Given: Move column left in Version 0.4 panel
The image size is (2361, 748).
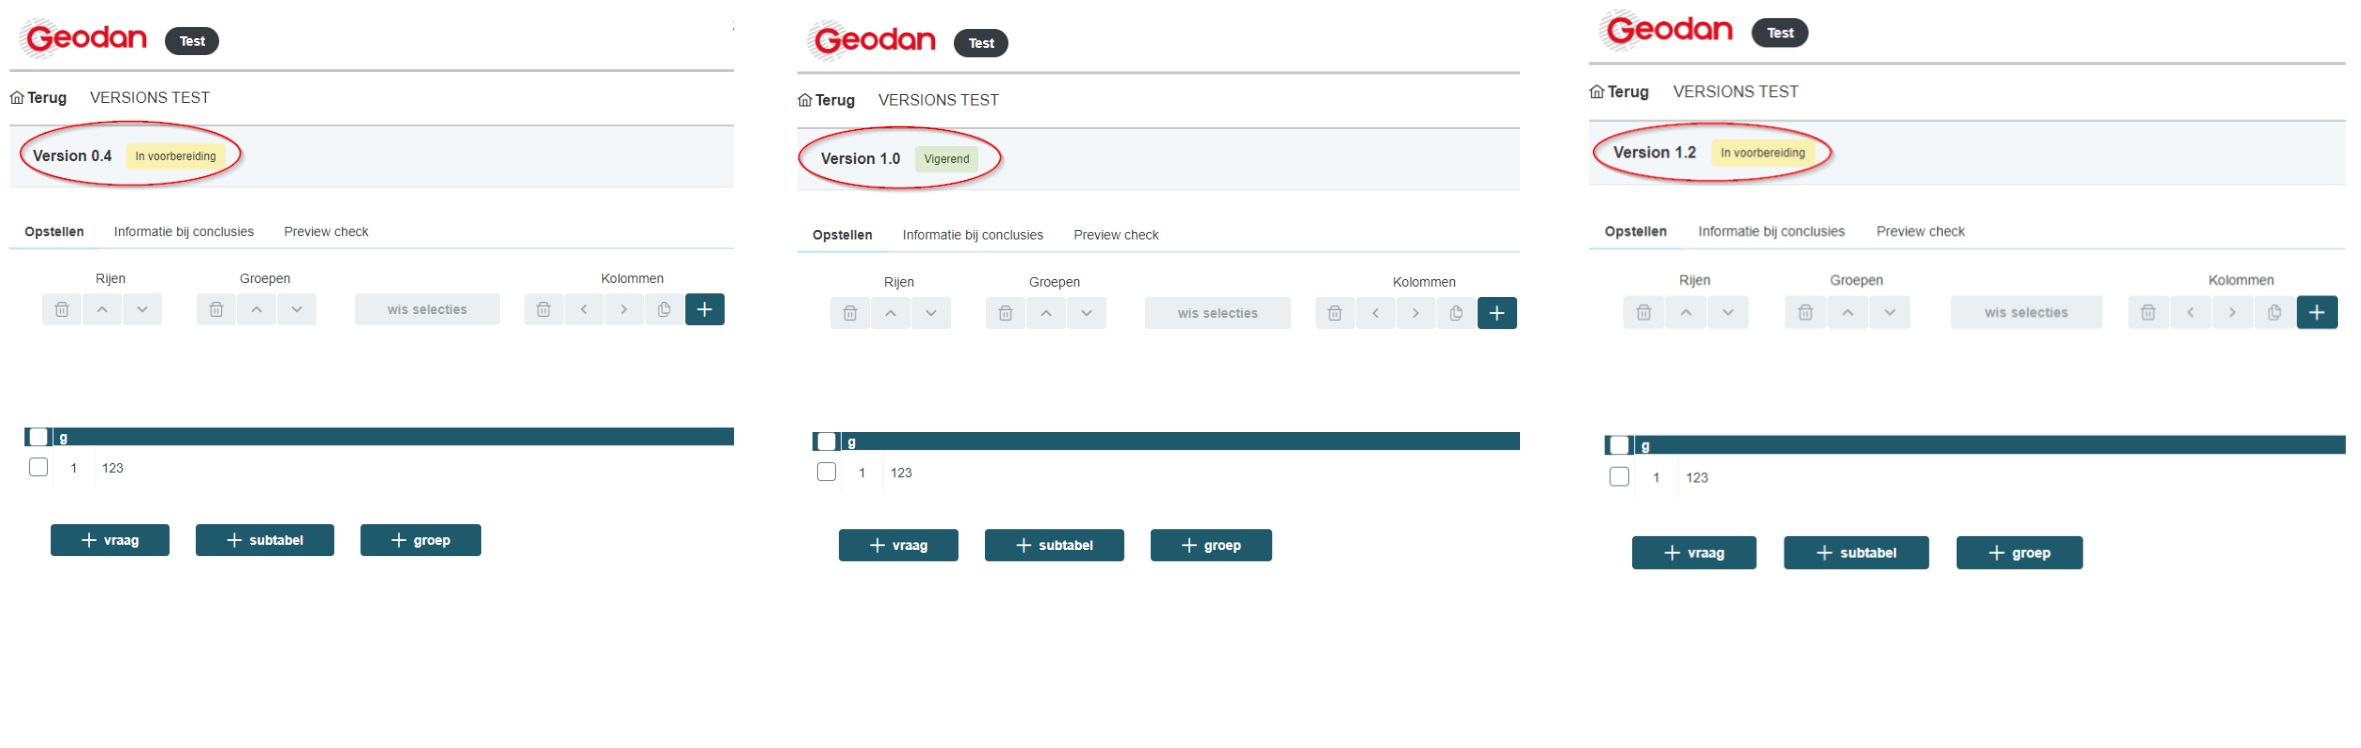Looking at the screenshot, I should tap(584, 310).
